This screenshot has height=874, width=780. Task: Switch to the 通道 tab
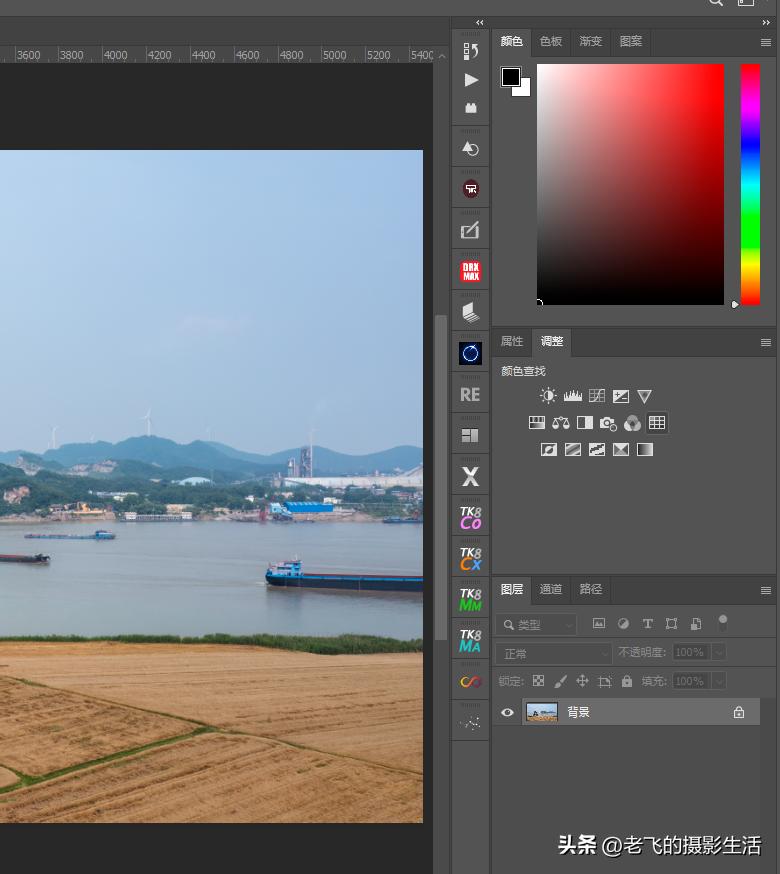pyautogui.click(x=551, y=589)
